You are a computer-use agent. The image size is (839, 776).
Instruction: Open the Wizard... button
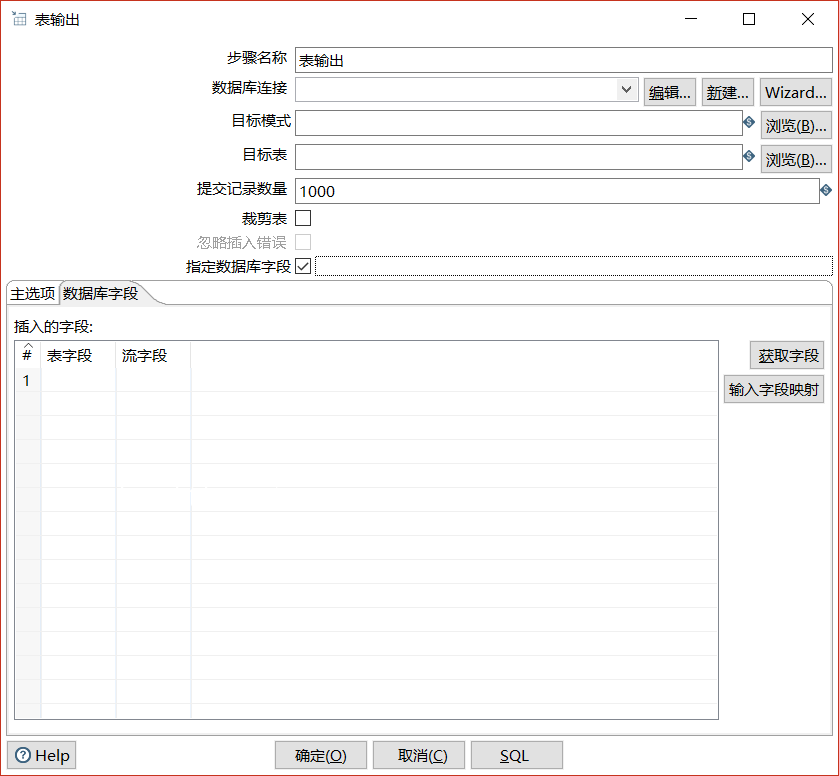click(796, 92)
